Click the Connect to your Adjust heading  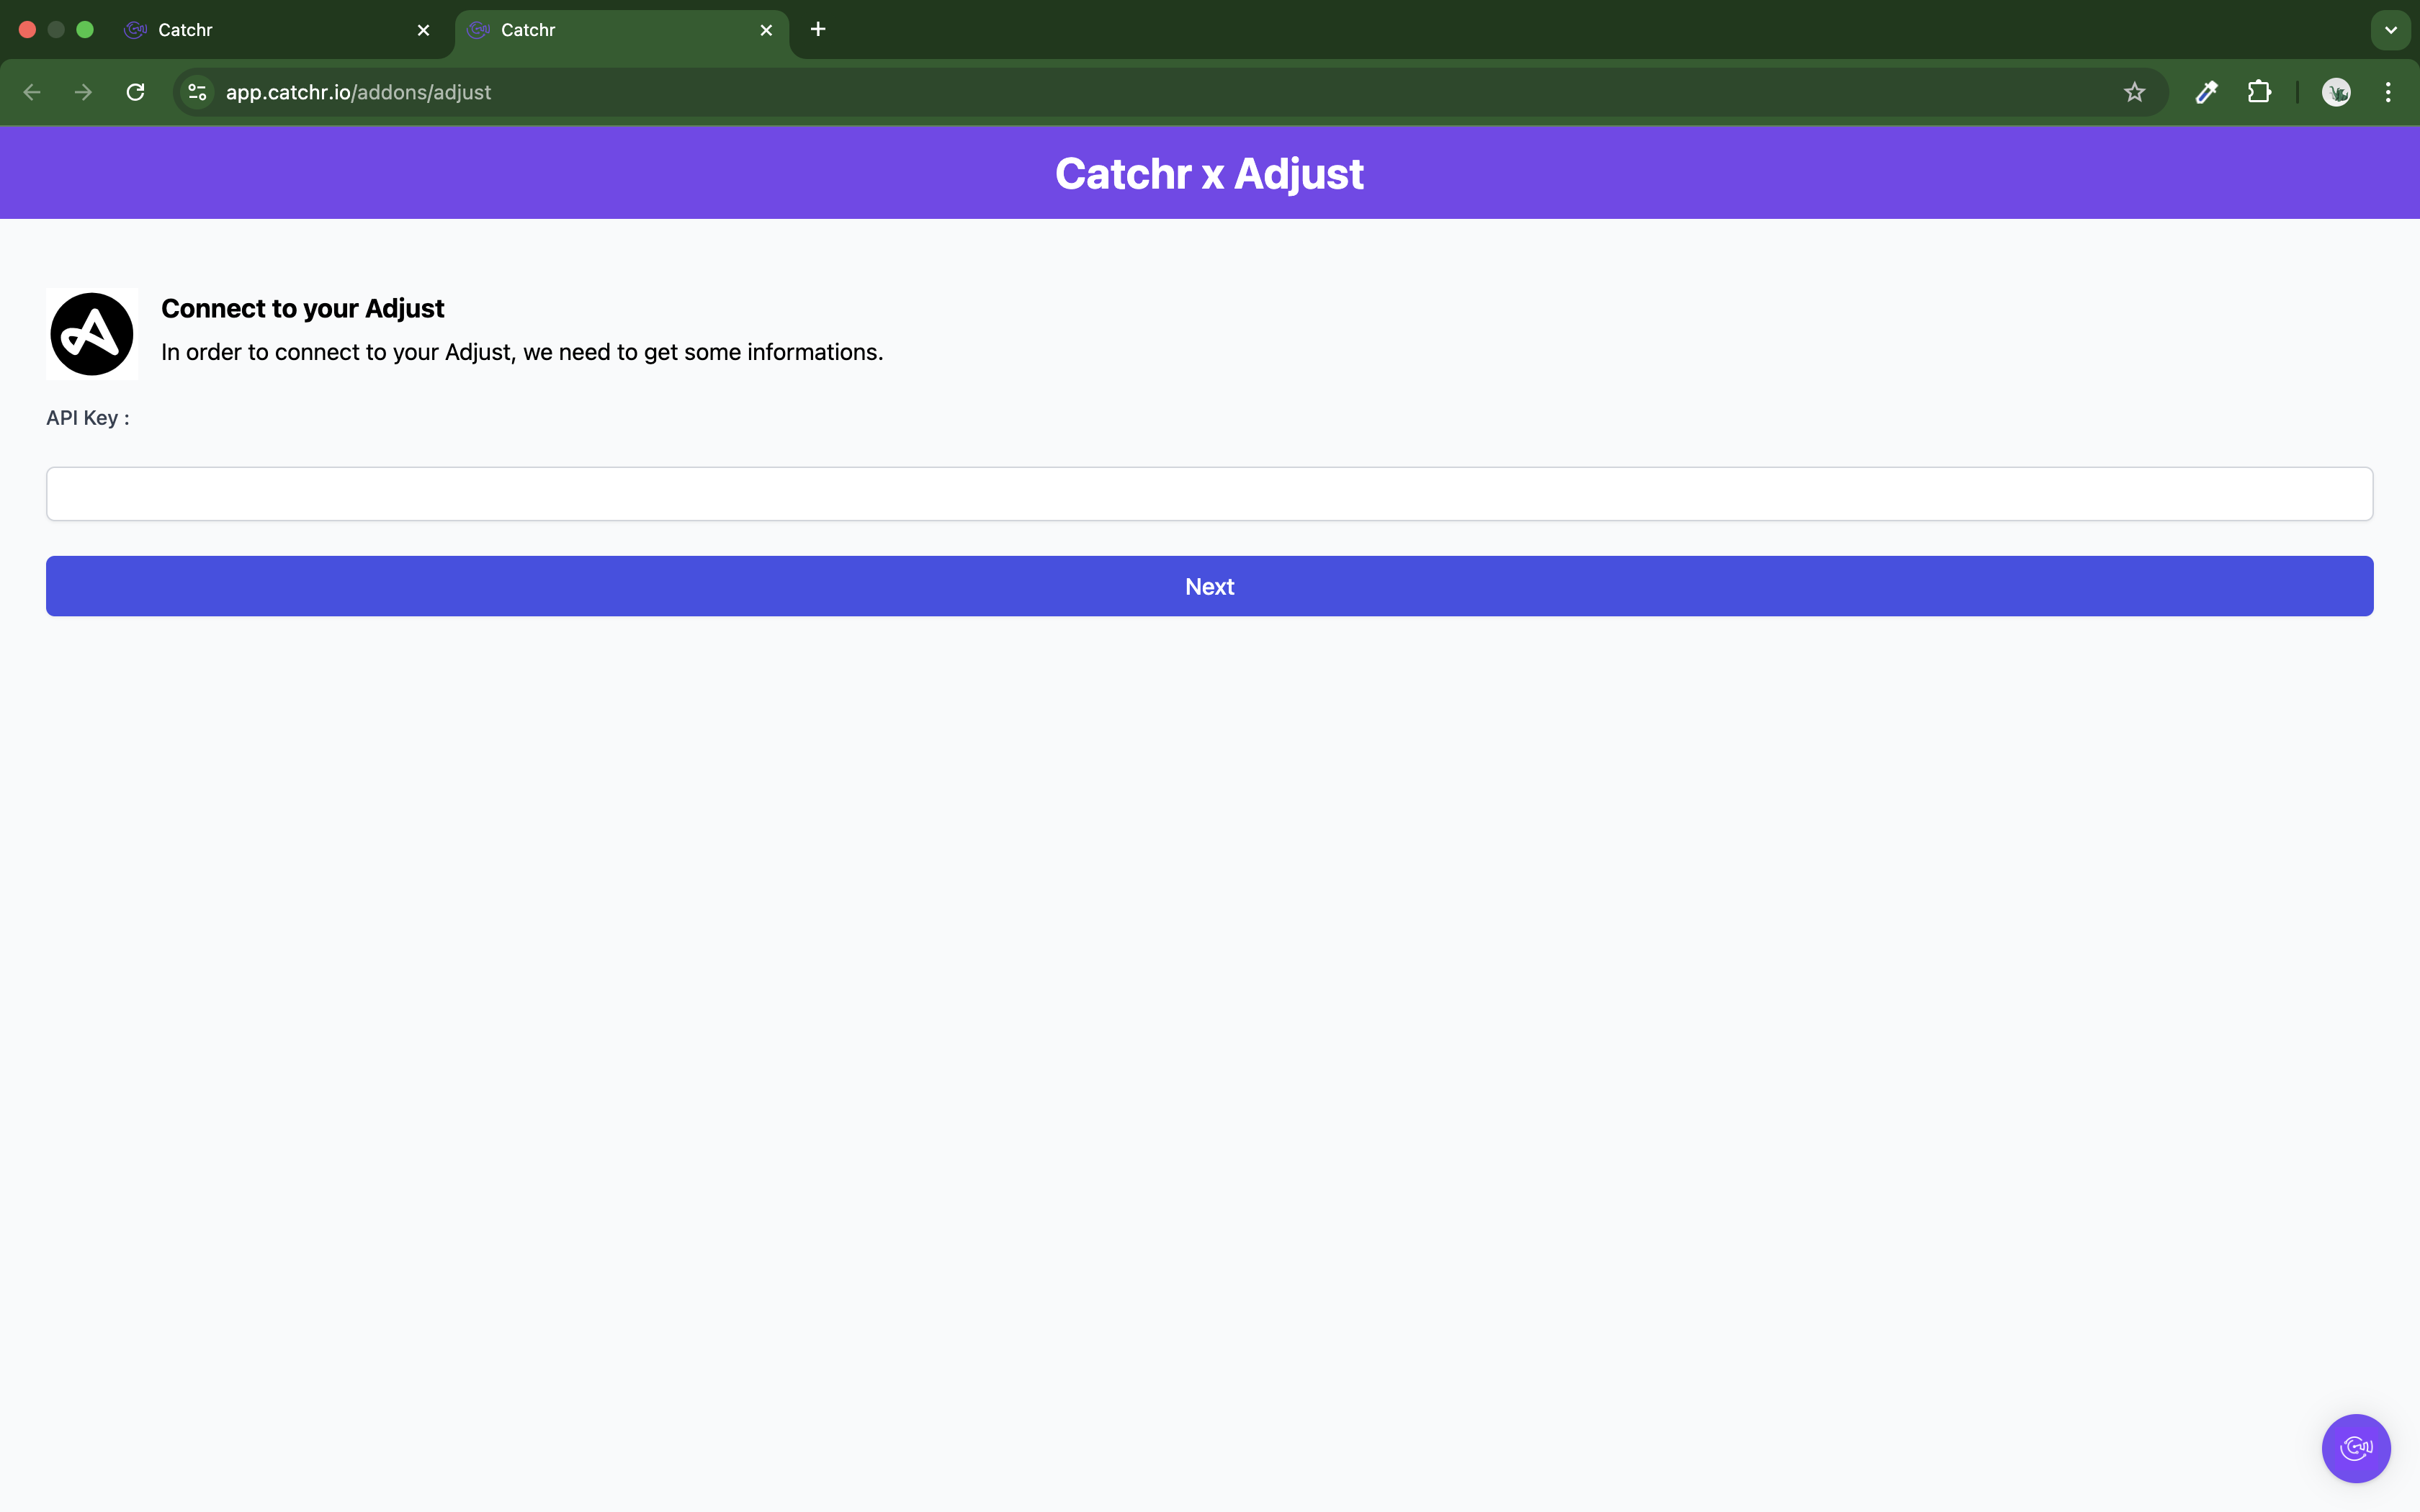[x=302, y=308]
